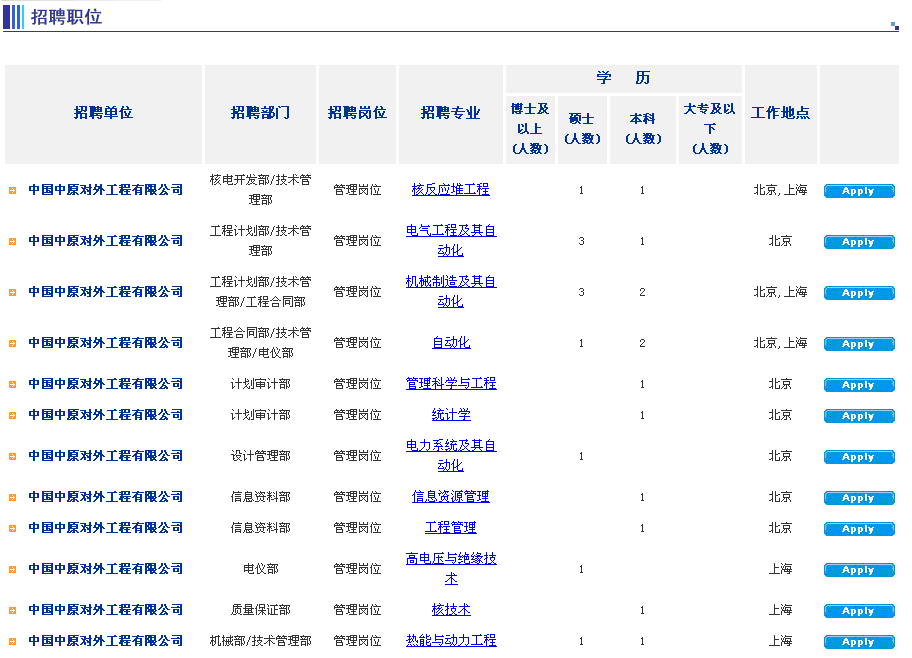Open the 核反应堆工程 major link
Screen dimensions: 912x658
pos(450,189)
